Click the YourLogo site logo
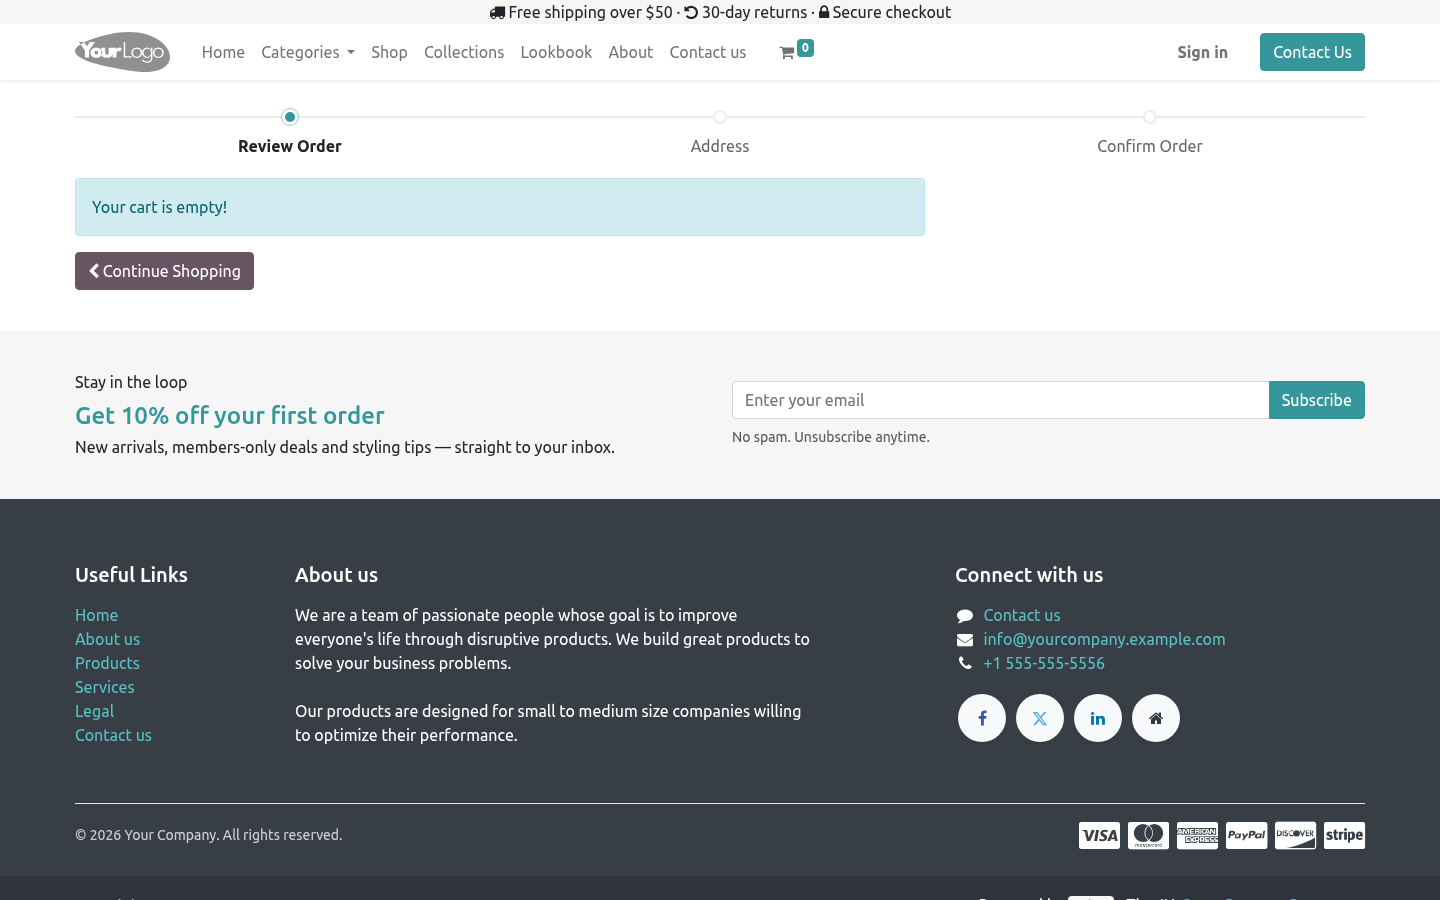The image size is (1440, 900). point(122,52)
